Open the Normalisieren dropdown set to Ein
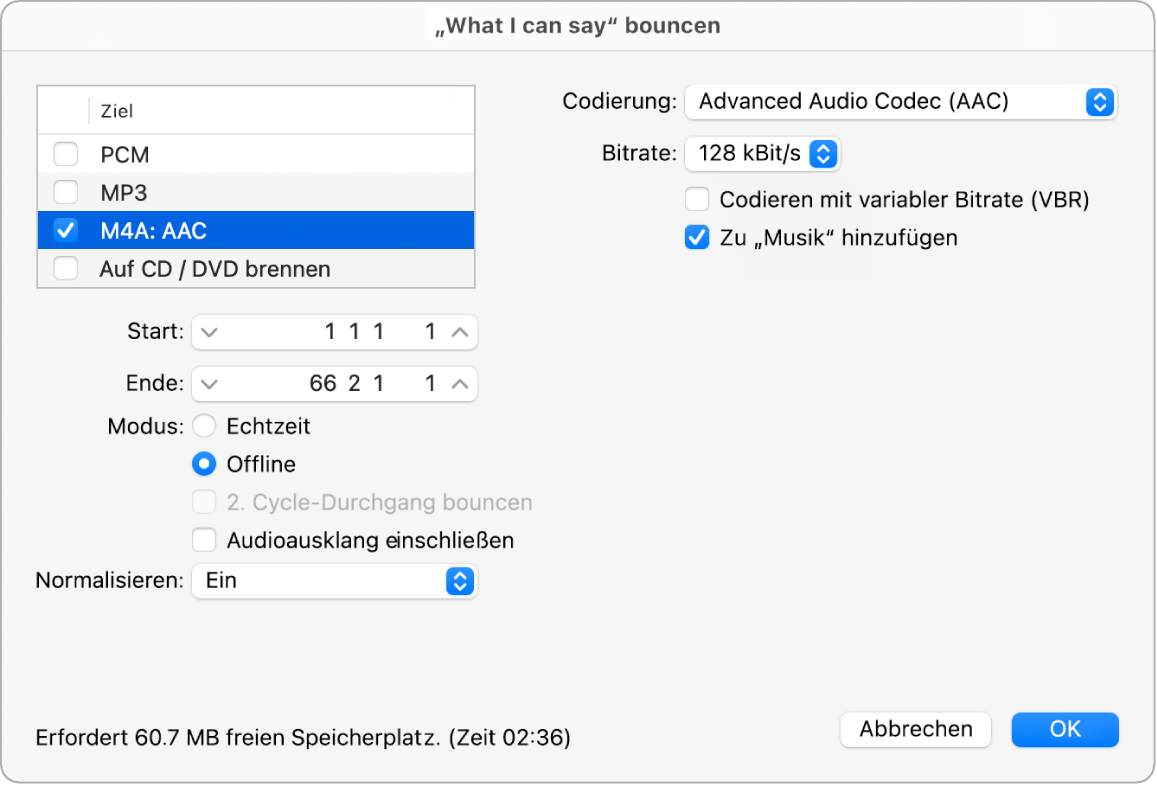The width and height of the screenshot is (1157, 785). click(330, 581)
